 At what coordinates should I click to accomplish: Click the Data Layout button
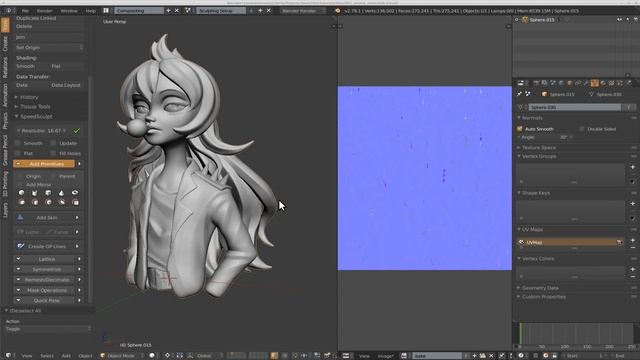(66, 85)
